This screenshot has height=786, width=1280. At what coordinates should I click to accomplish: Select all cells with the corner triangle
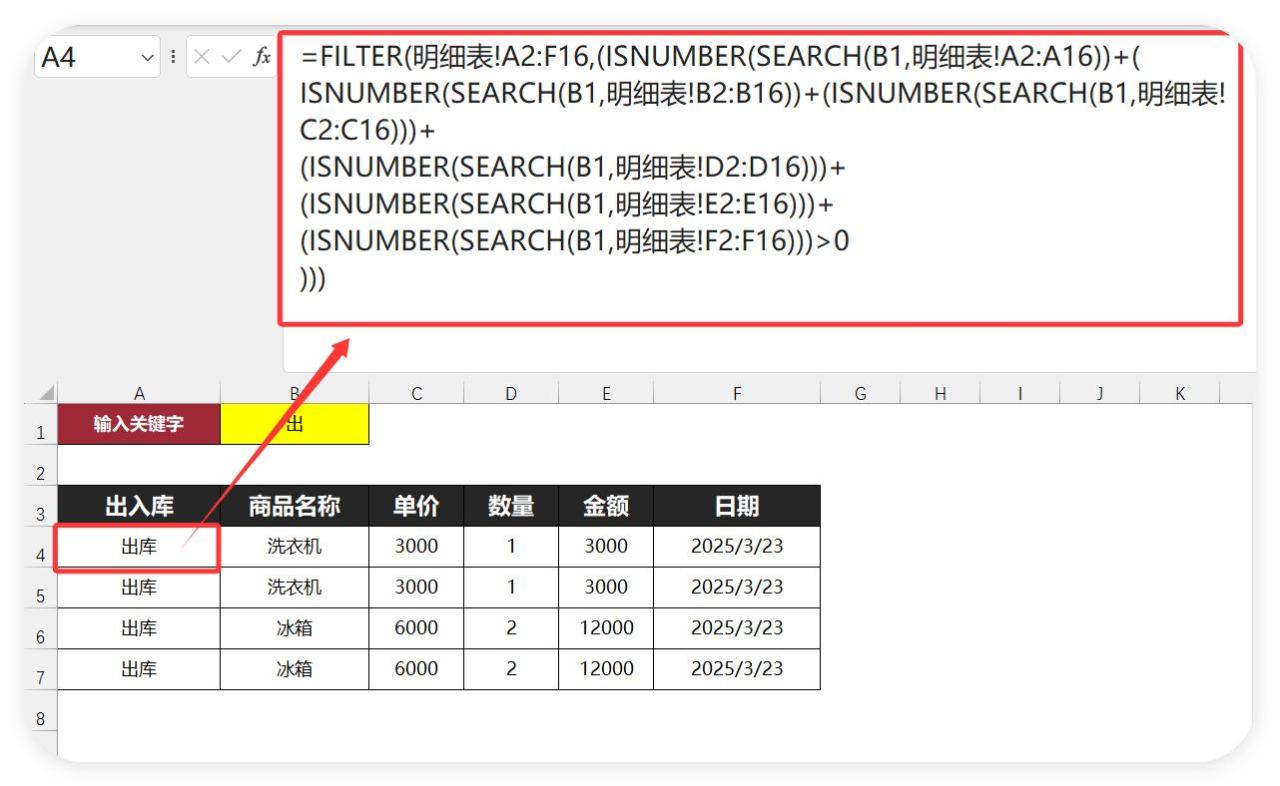pyautogui.click(x=44, y=393)
